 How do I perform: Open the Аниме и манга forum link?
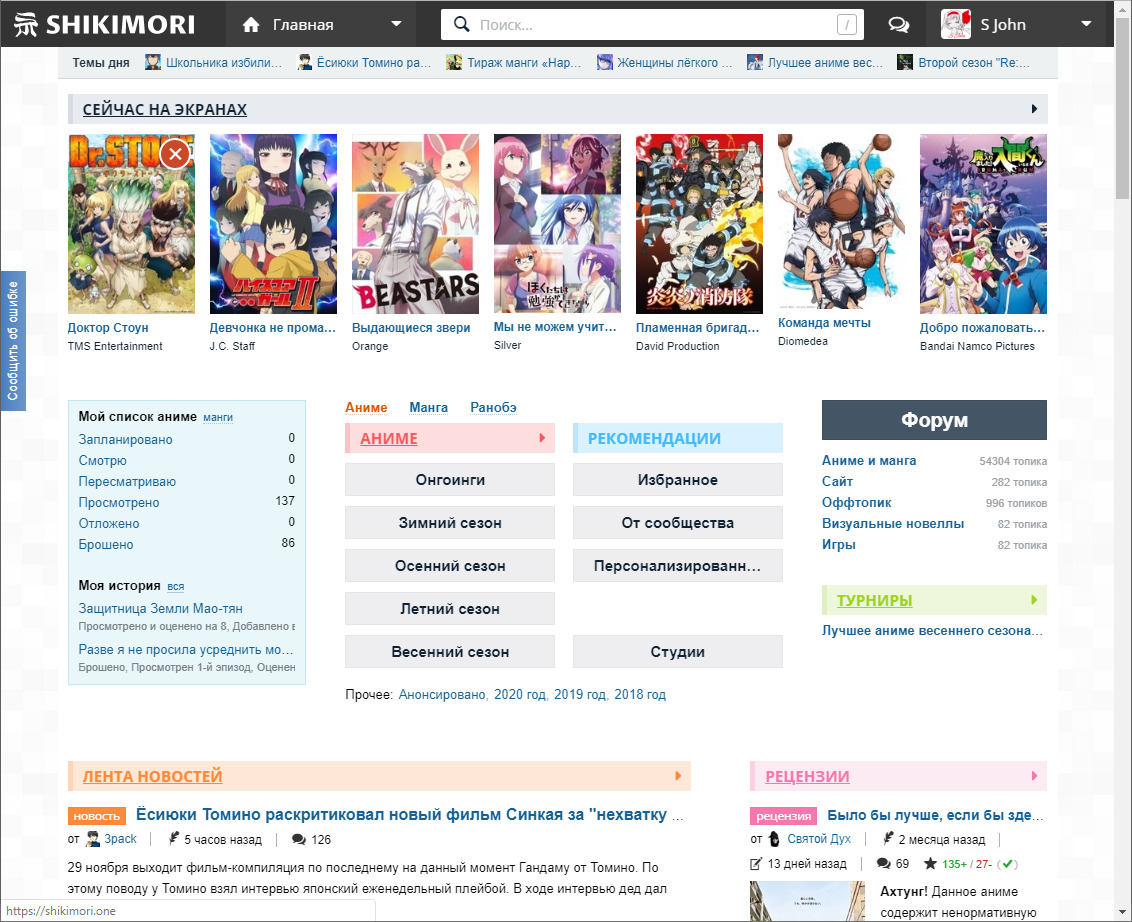point(868,461)
